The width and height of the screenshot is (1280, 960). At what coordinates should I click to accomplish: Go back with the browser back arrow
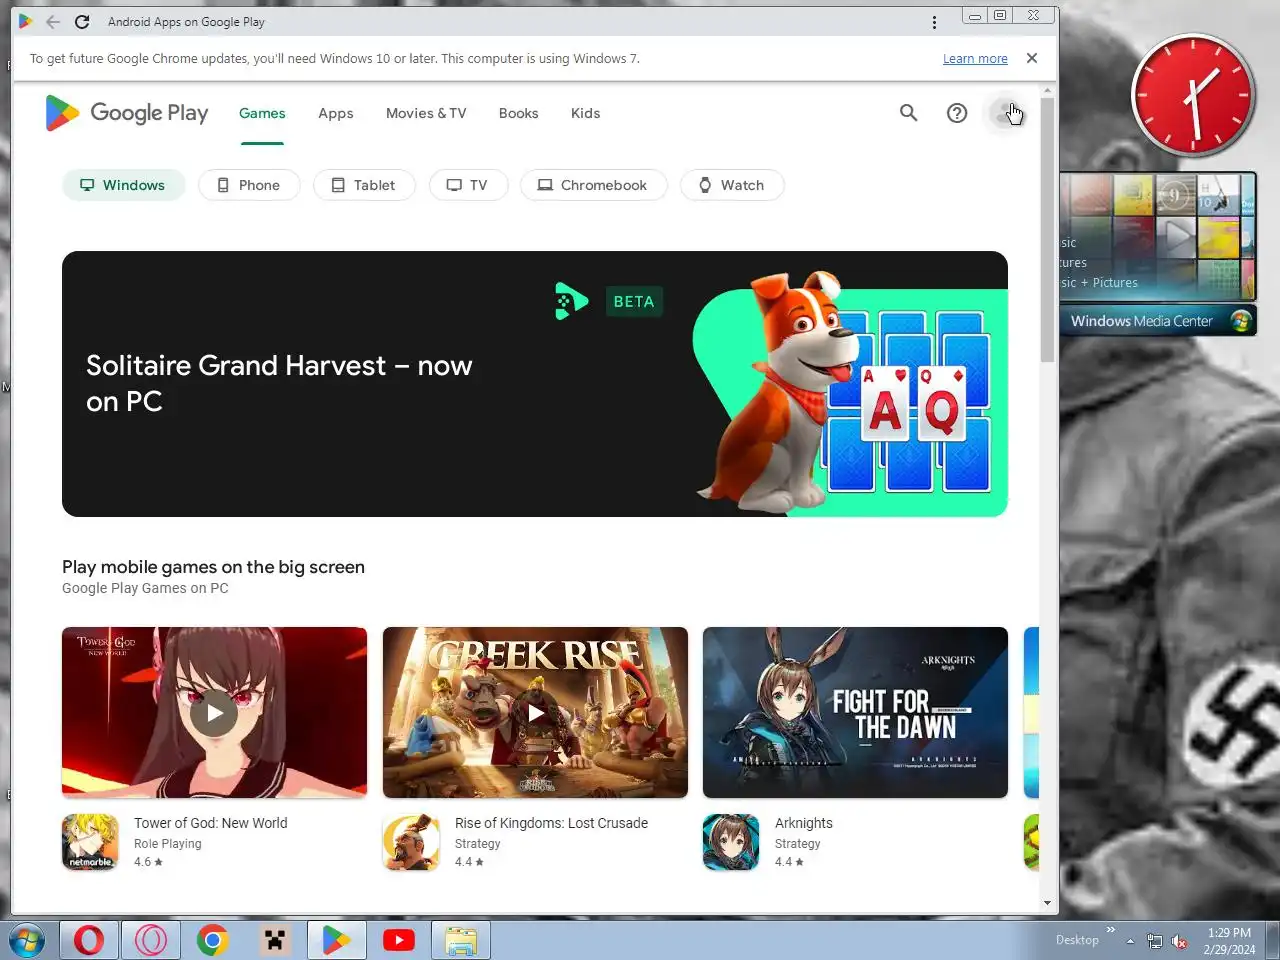click(53, 22)
